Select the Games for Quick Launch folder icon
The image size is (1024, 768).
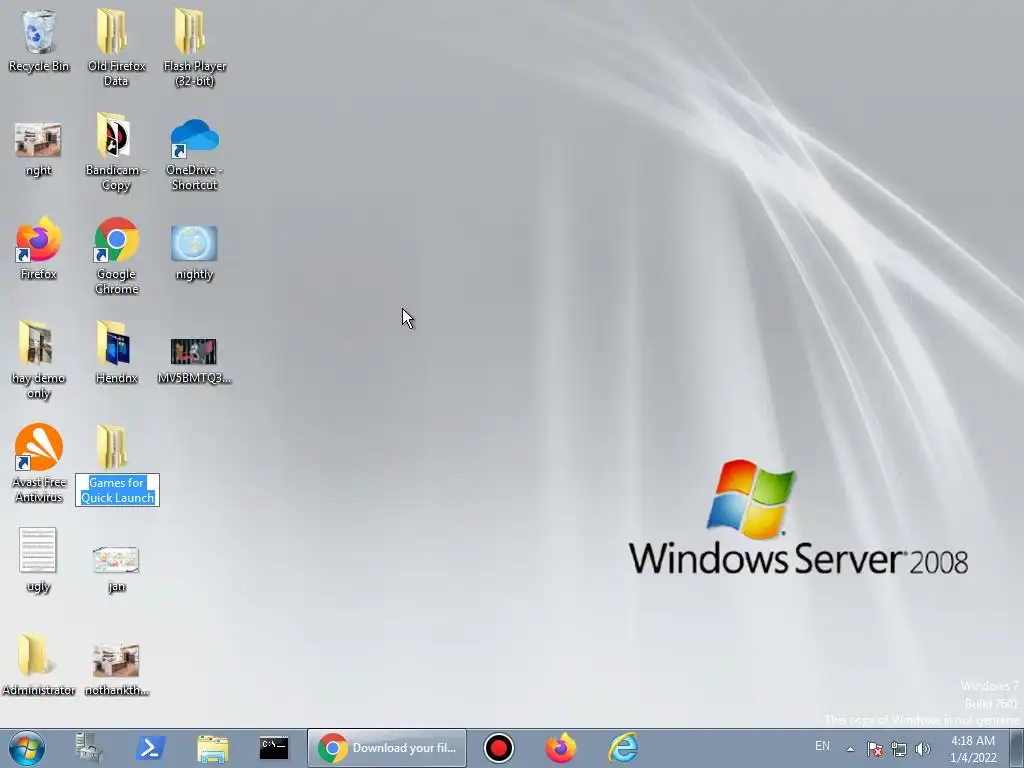pos(112,447)
